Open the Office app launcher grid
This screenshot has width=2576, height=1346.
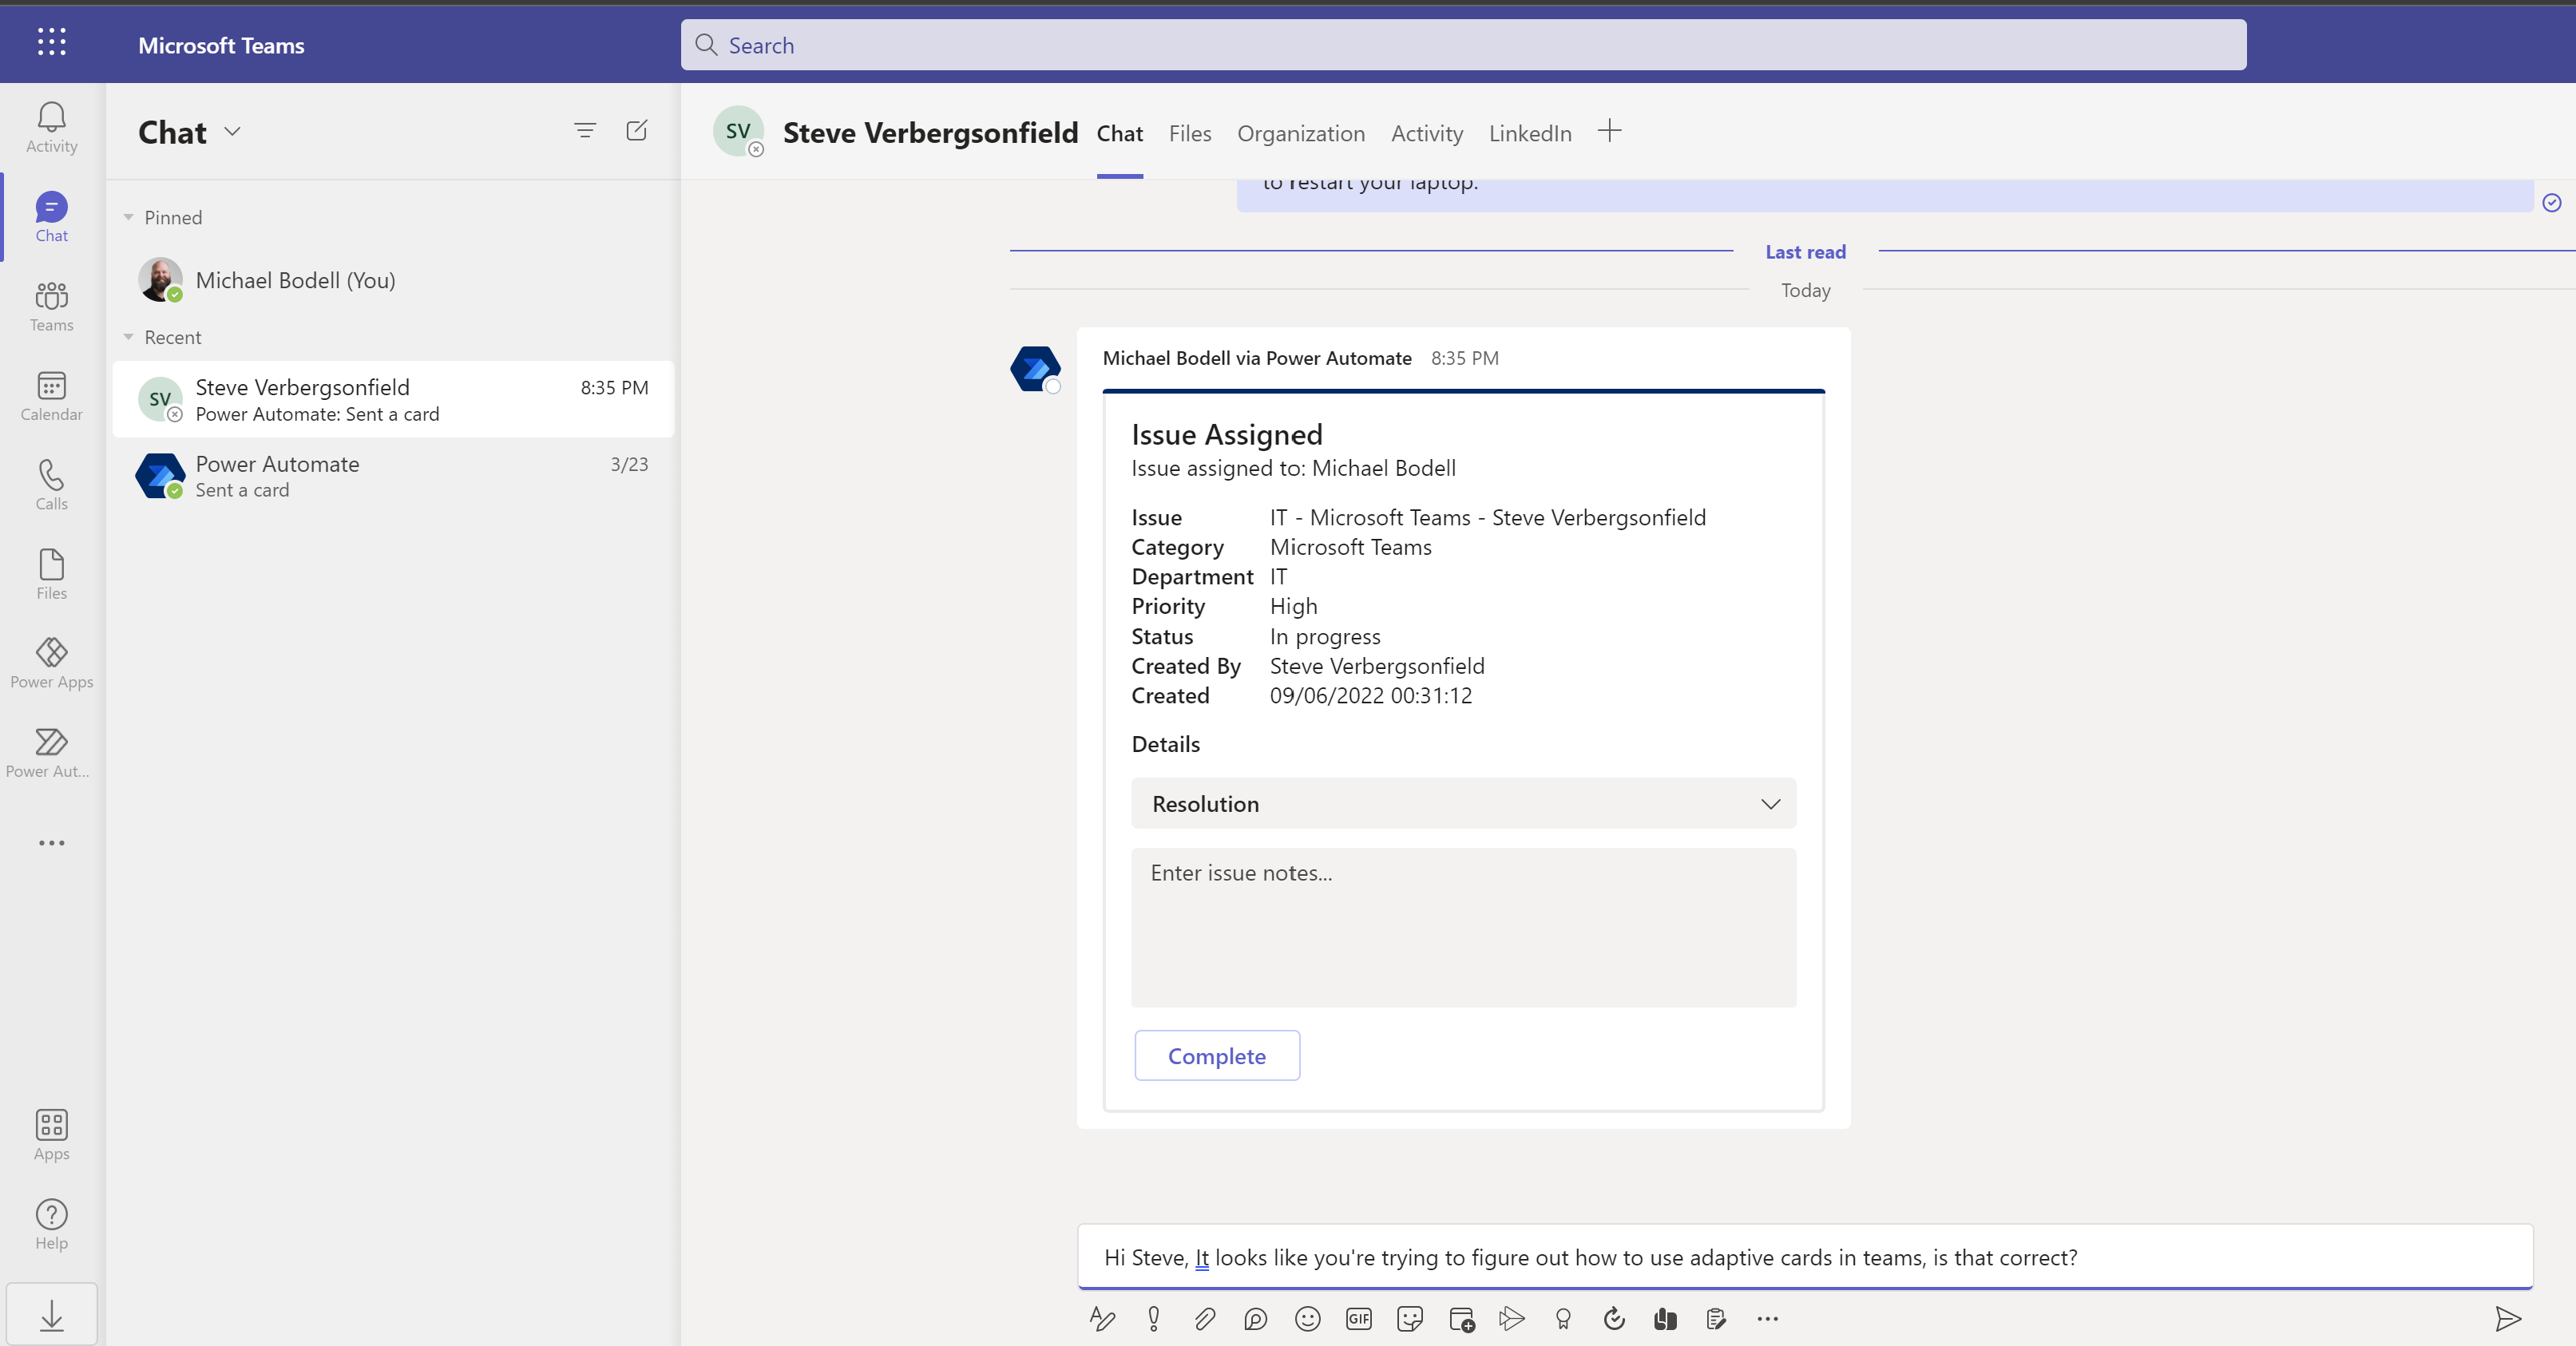[x=51, y=43]
